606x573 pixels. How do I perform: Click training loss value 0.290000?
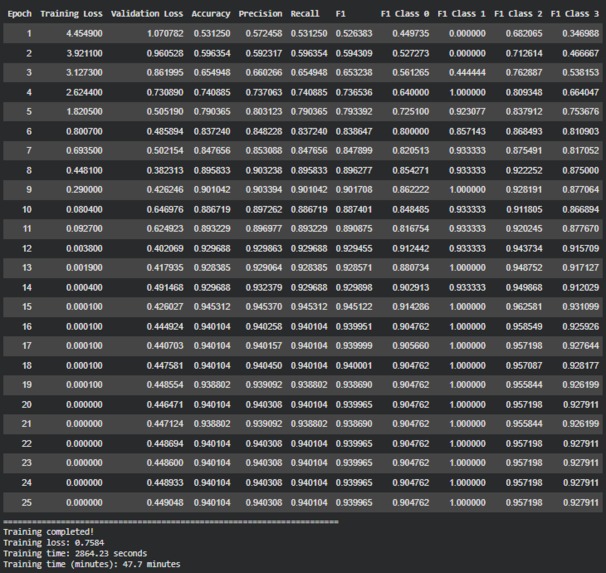coord(84,190)
